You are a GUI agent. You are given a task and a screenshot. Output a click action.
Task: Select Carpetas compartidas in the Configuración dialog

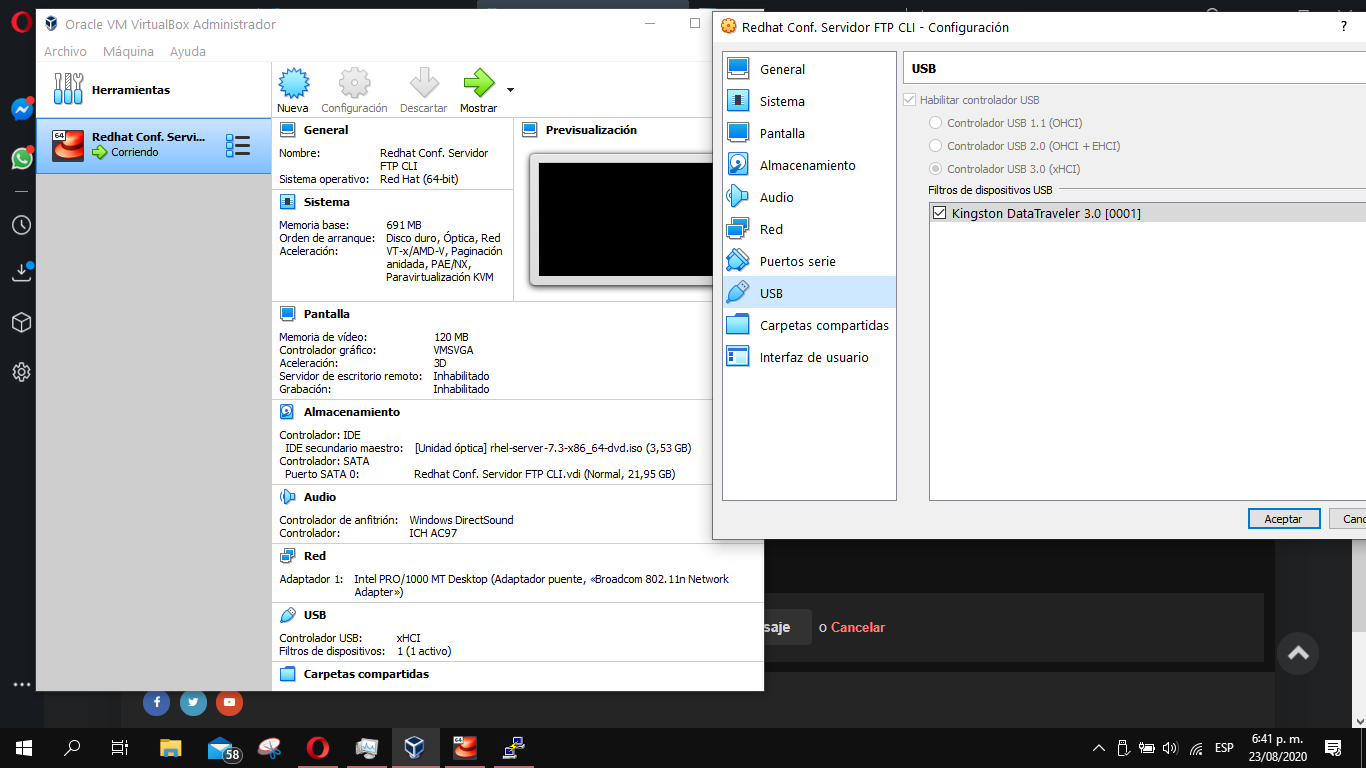tap(809, 325)
